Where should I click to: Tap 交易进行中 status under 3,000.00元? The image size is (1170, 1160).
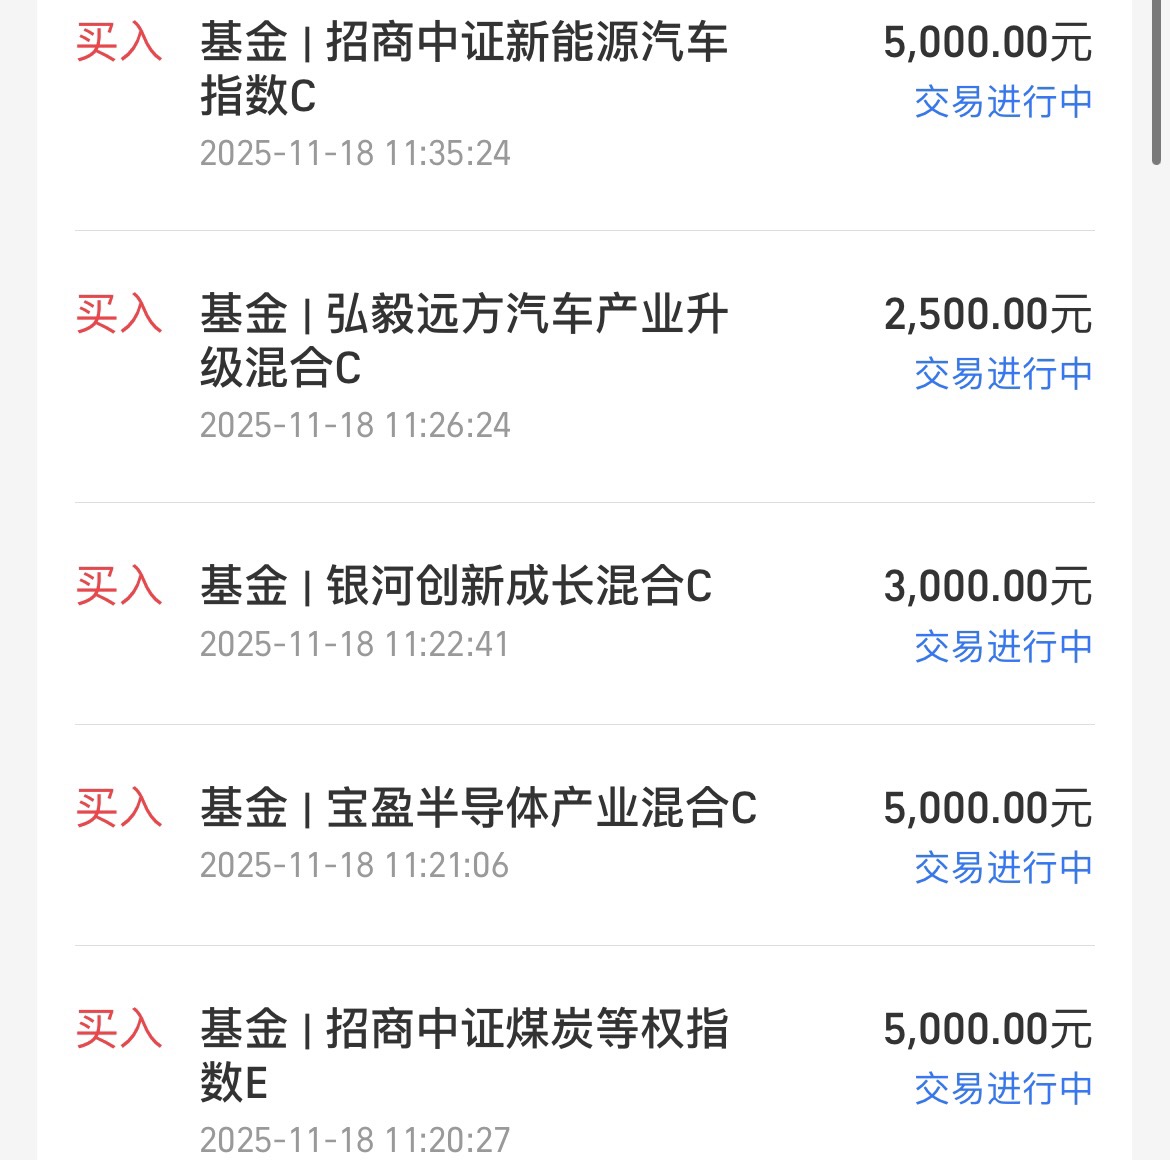point(1004,646)
